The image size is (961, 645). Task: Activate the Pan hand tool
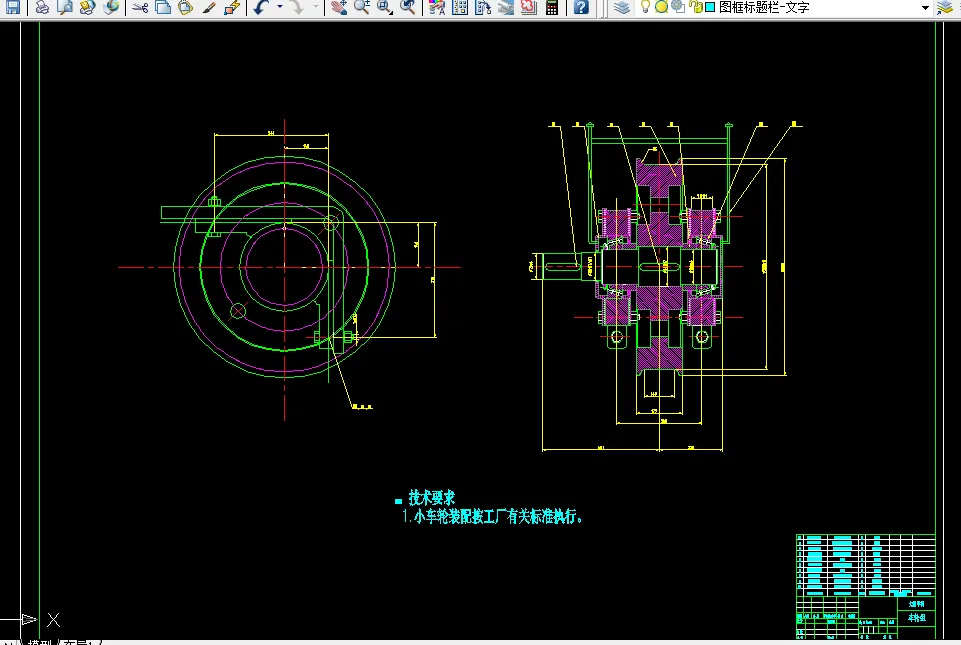pos(338,7)
